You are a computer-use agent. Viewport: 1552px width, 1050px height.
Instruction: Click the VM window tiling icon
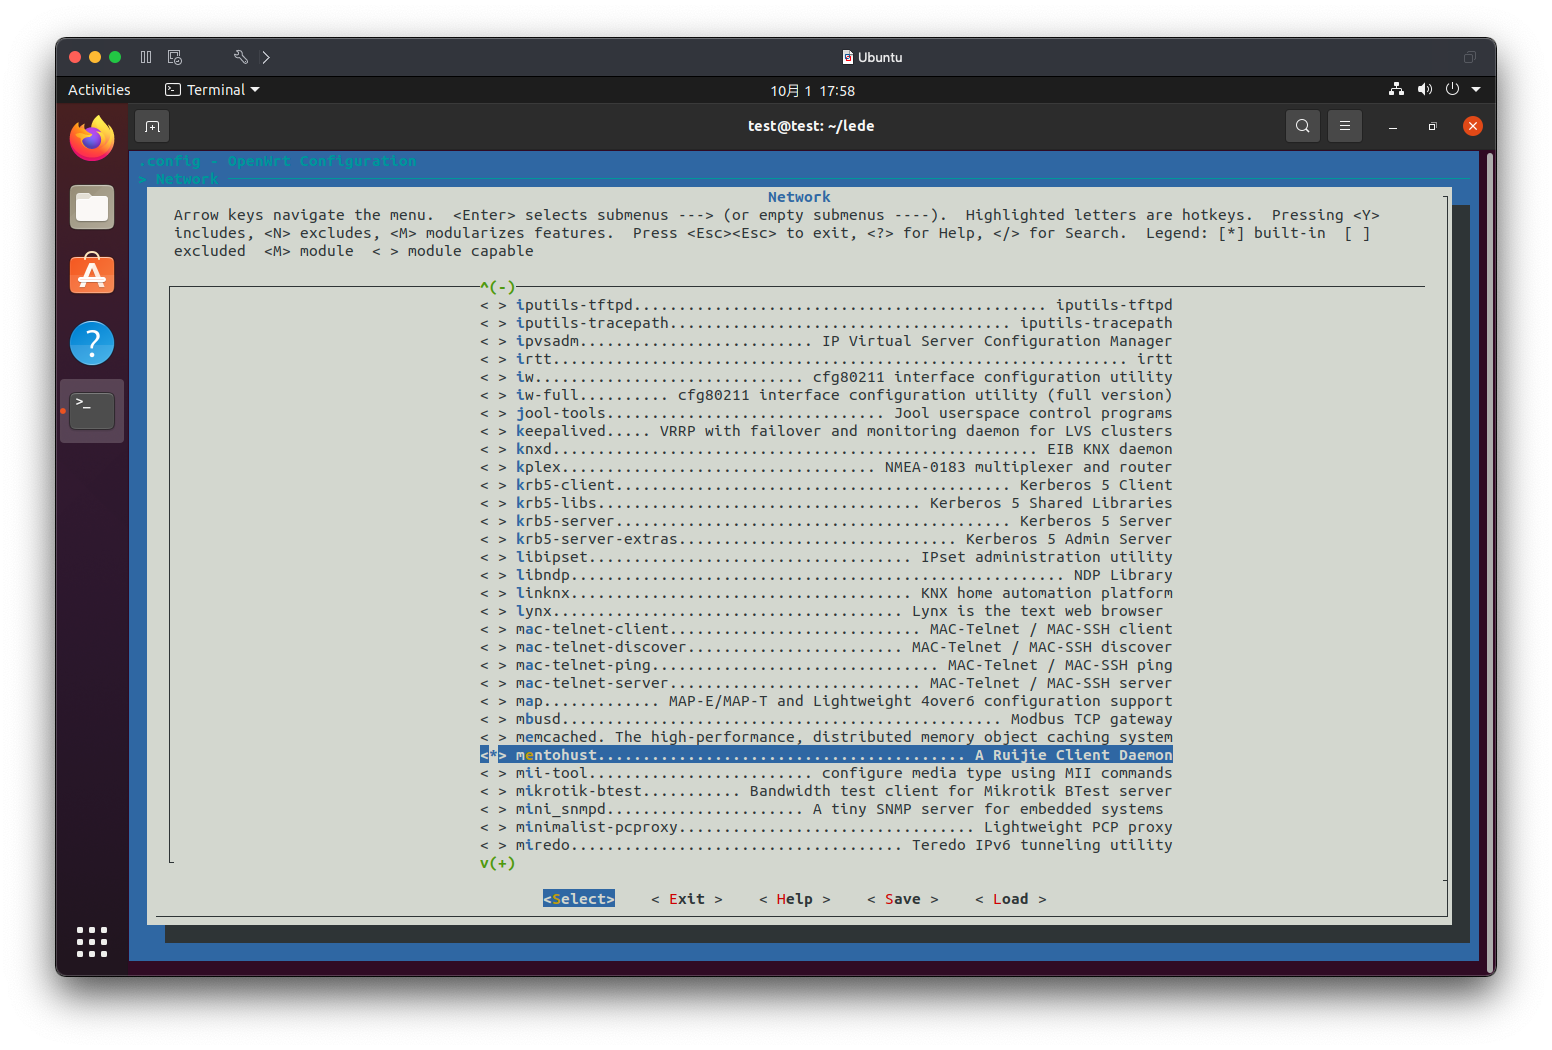(1470, 57)
